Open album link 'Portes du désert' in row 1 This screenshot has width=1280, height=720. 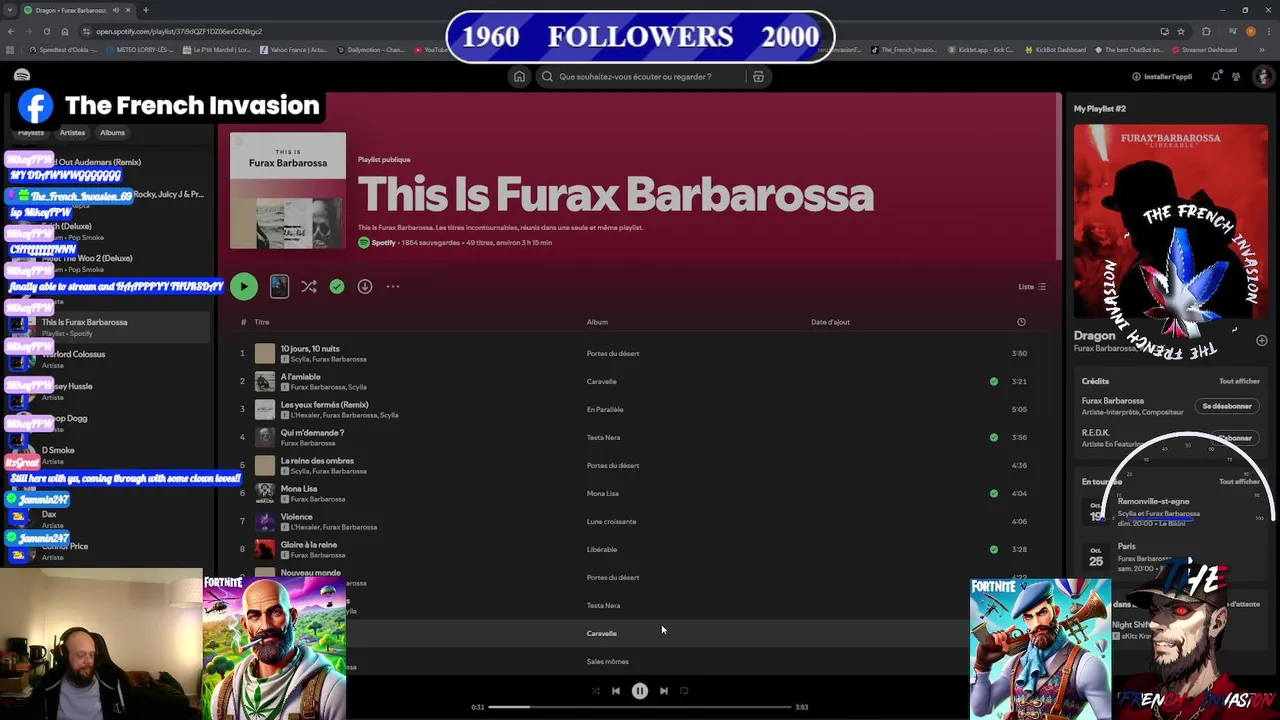[x=613, y=353]
